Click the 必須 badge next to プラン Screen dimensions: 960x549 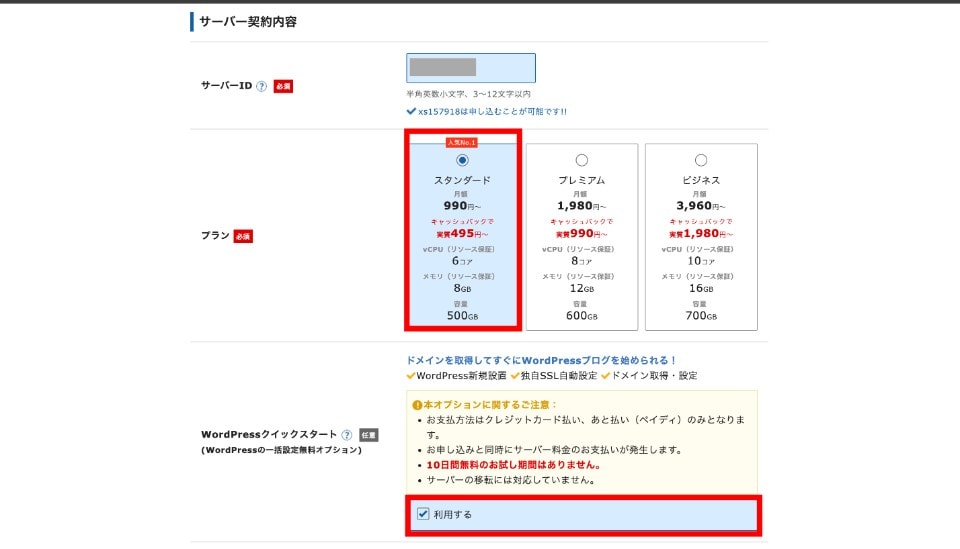[x=243, y=236]
